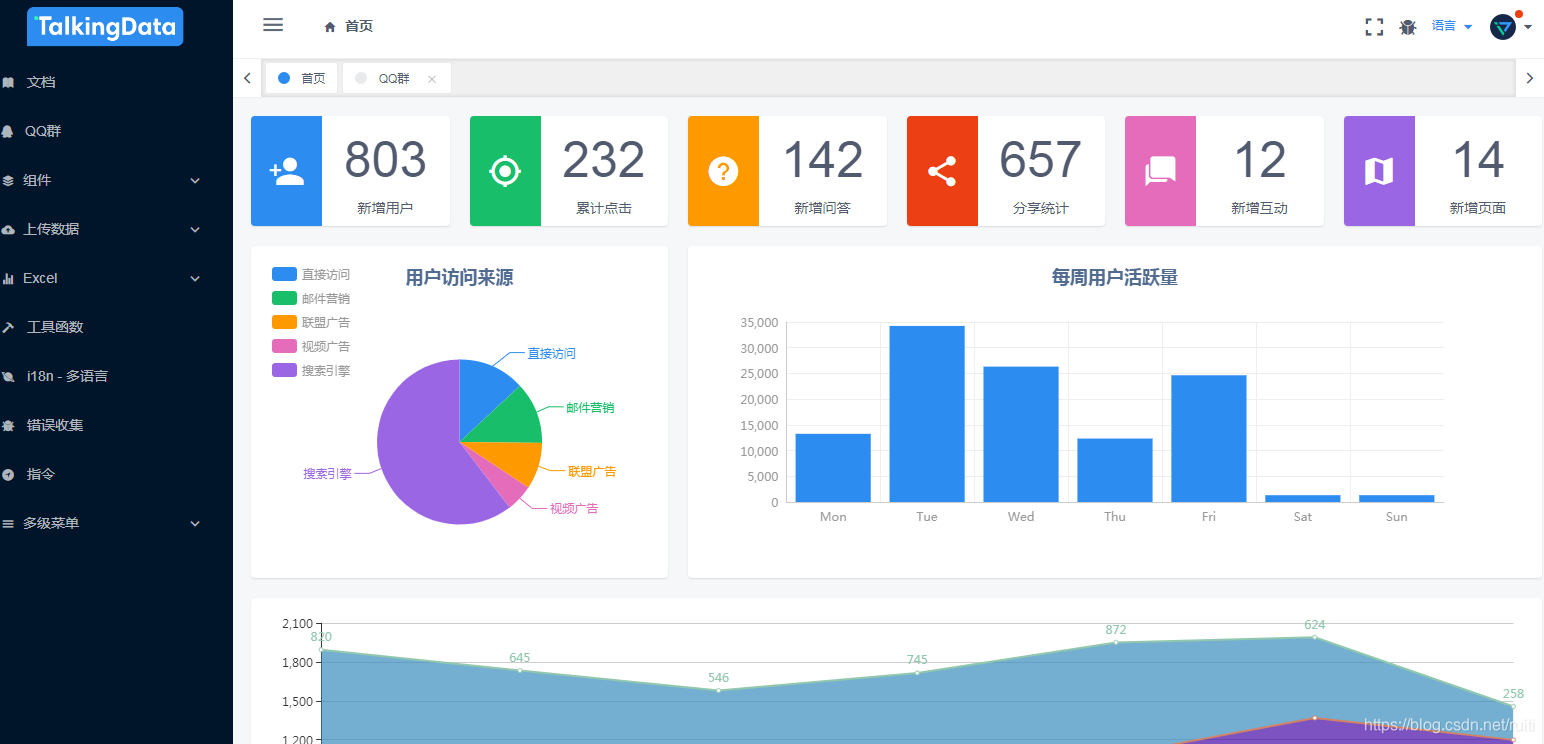The height and width of the screenshot is (744, 1544).
Task: Click the 872 data point on line chart
Action: (x=1116, y=642)
